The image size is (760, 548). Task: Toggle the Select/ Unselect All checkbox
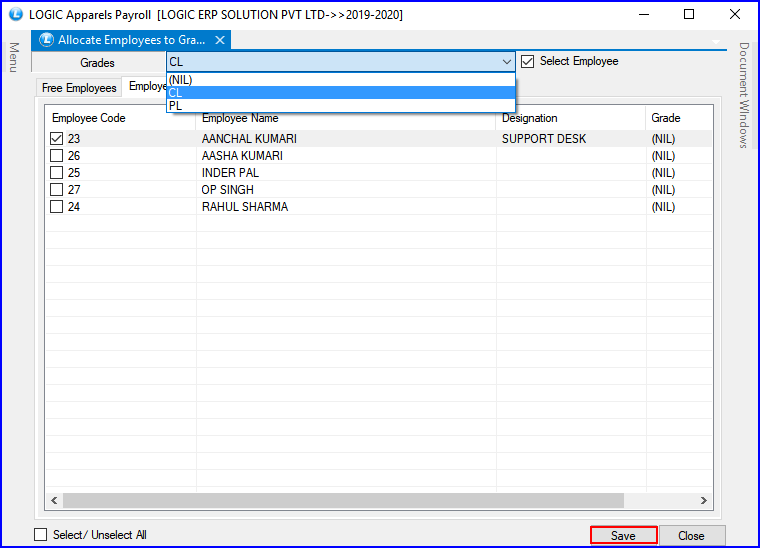[x=41, y=534]
